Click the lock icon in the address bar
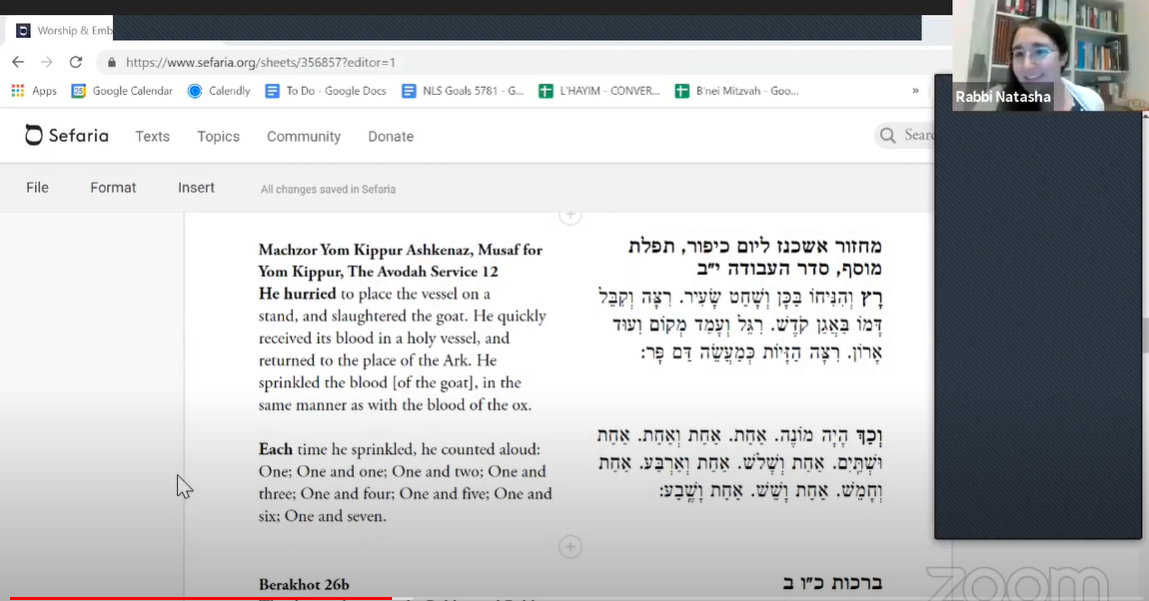The height and width of the screenshot is (601, 1149). click(x=111, y=63)
